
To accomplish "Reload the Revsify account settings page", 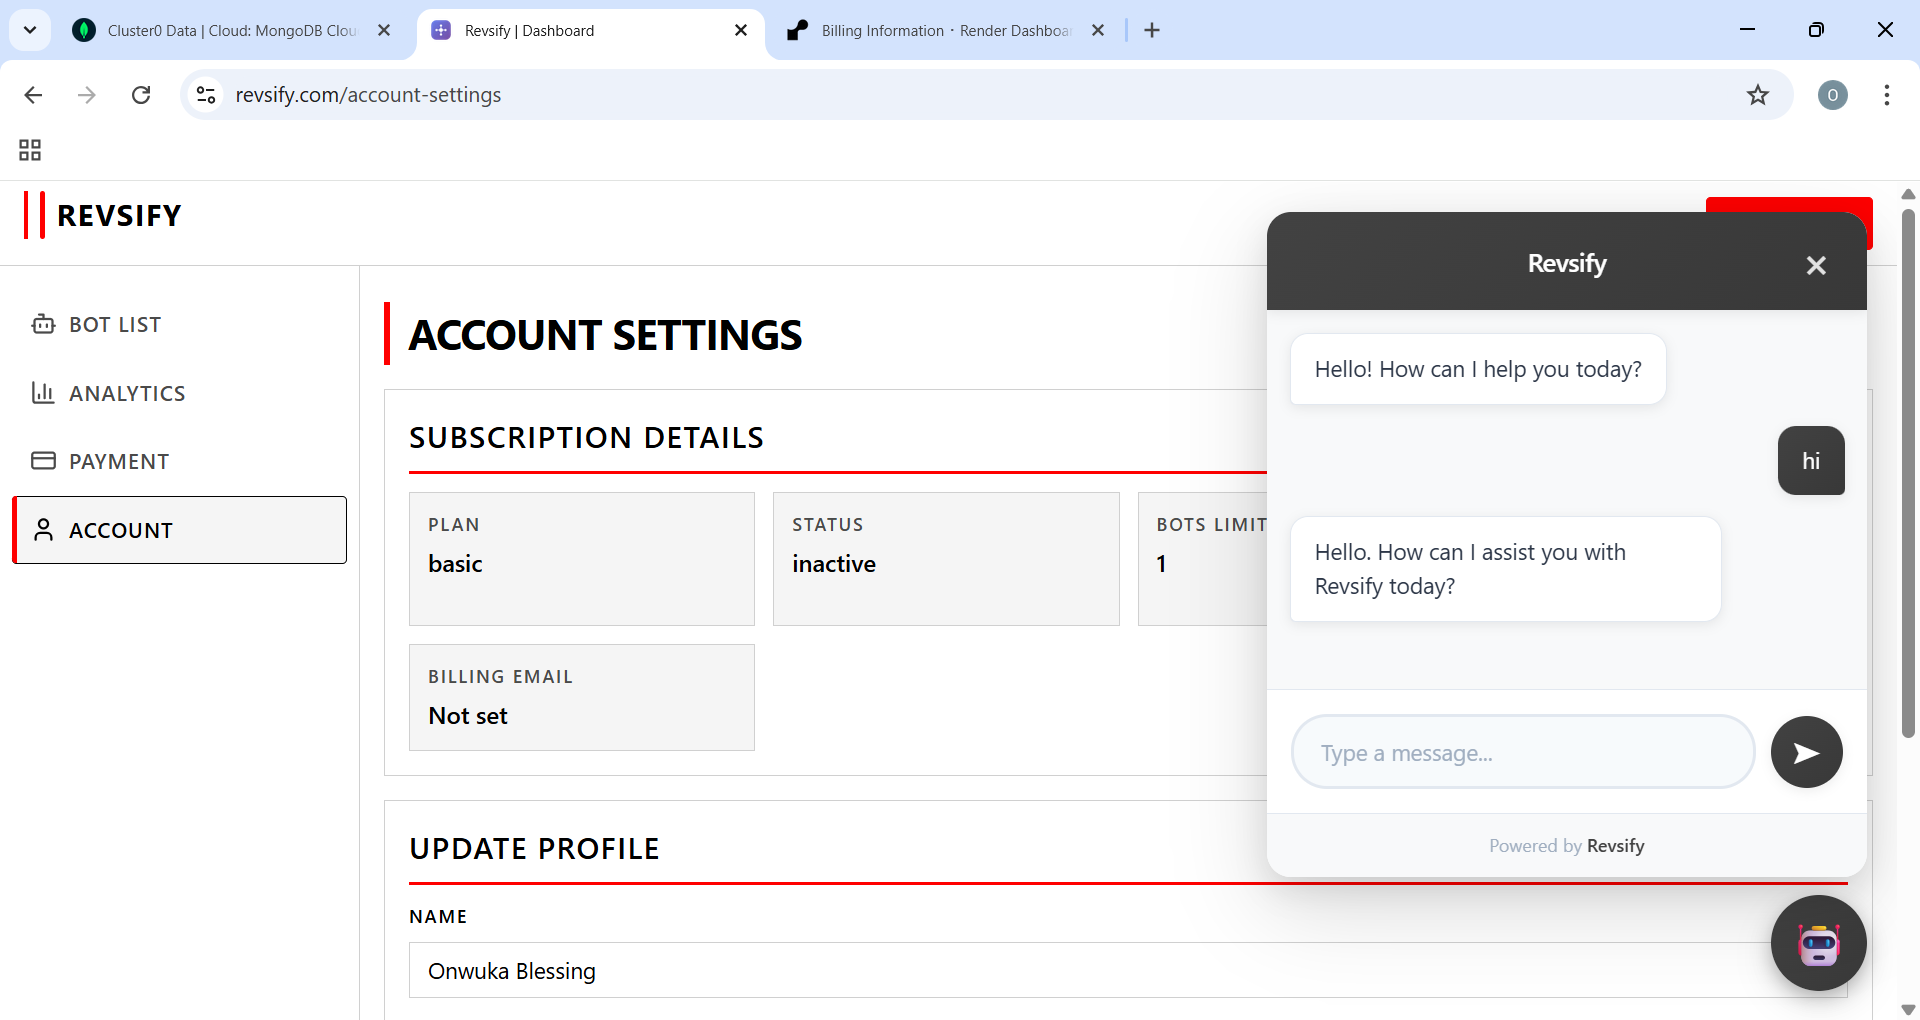I will click(141, 95).
